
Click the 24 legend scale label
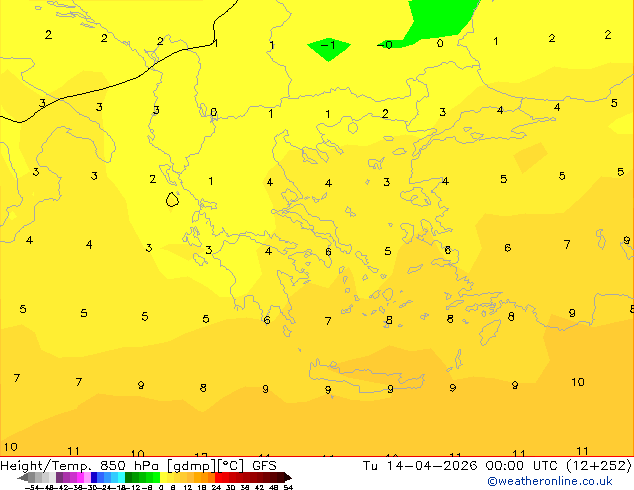click(216, 487)
